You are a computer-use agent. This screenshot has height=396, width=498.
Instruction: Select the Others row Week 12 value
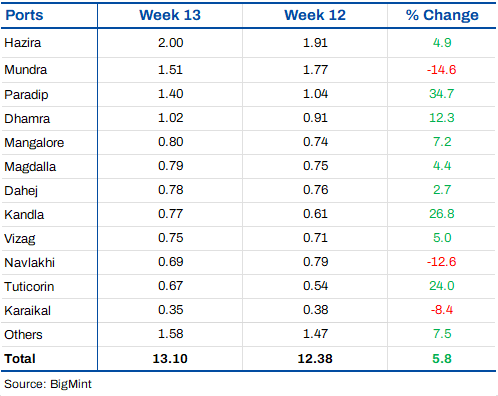(x=315, y=334)
